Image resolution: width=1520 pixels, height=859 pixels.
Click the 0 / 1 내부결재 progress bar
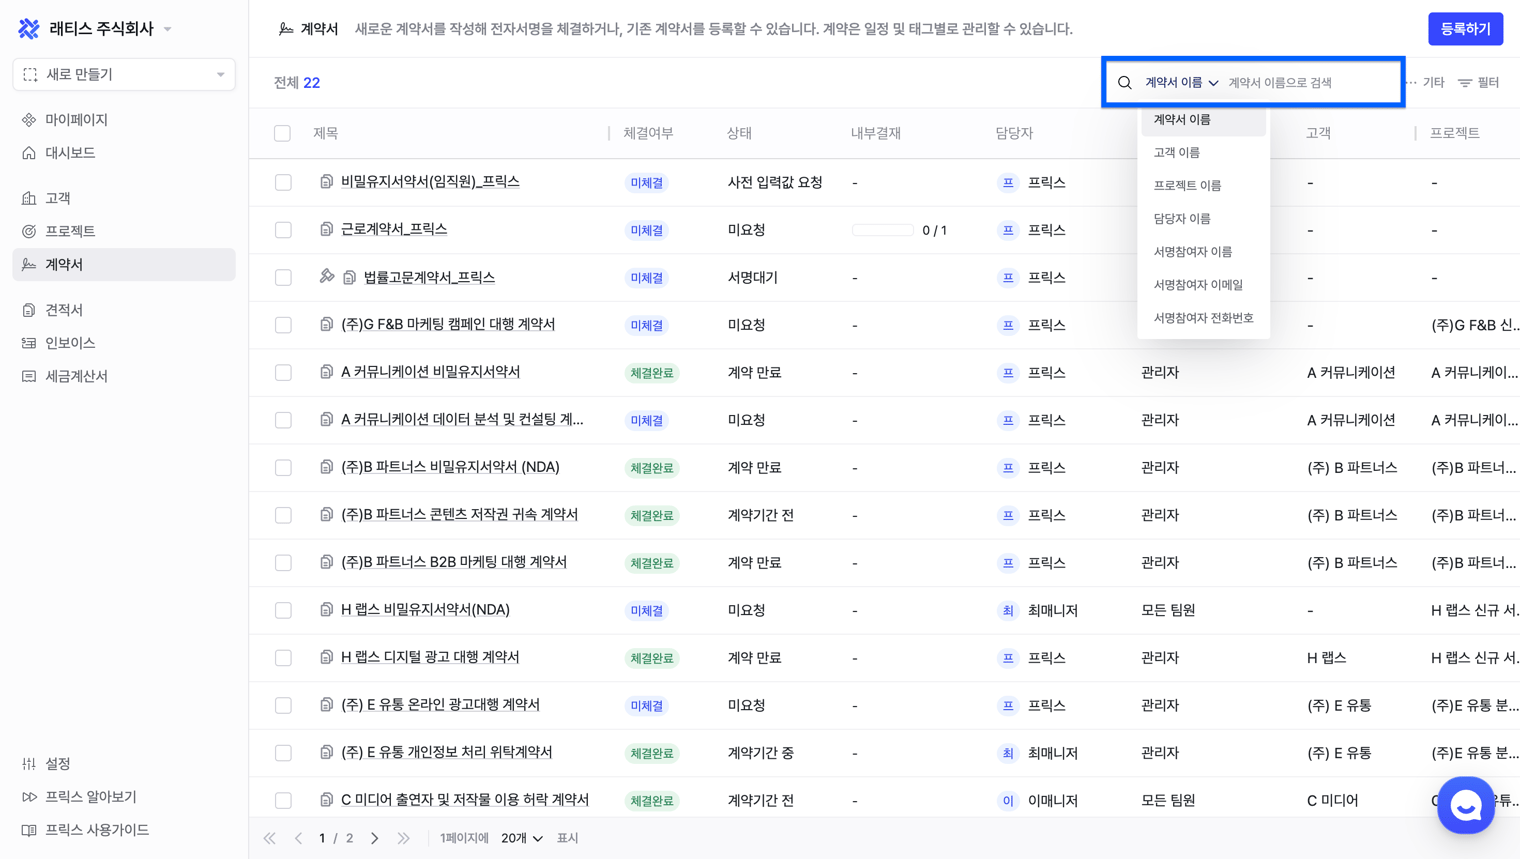[883, 230]
